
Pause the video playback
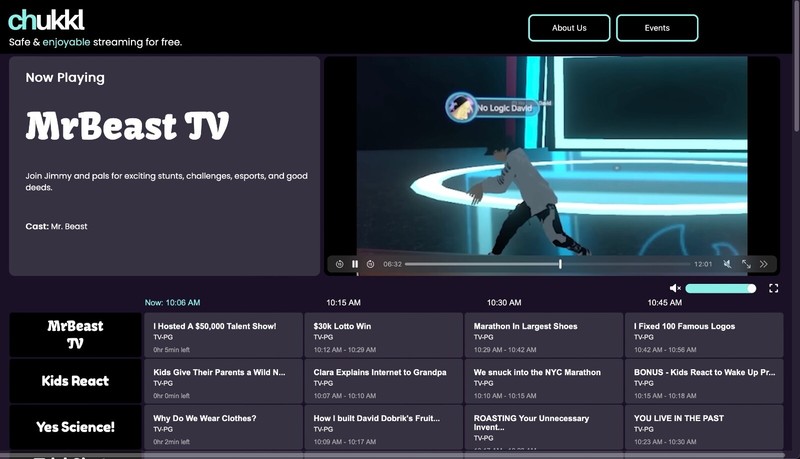coord(355,264)
